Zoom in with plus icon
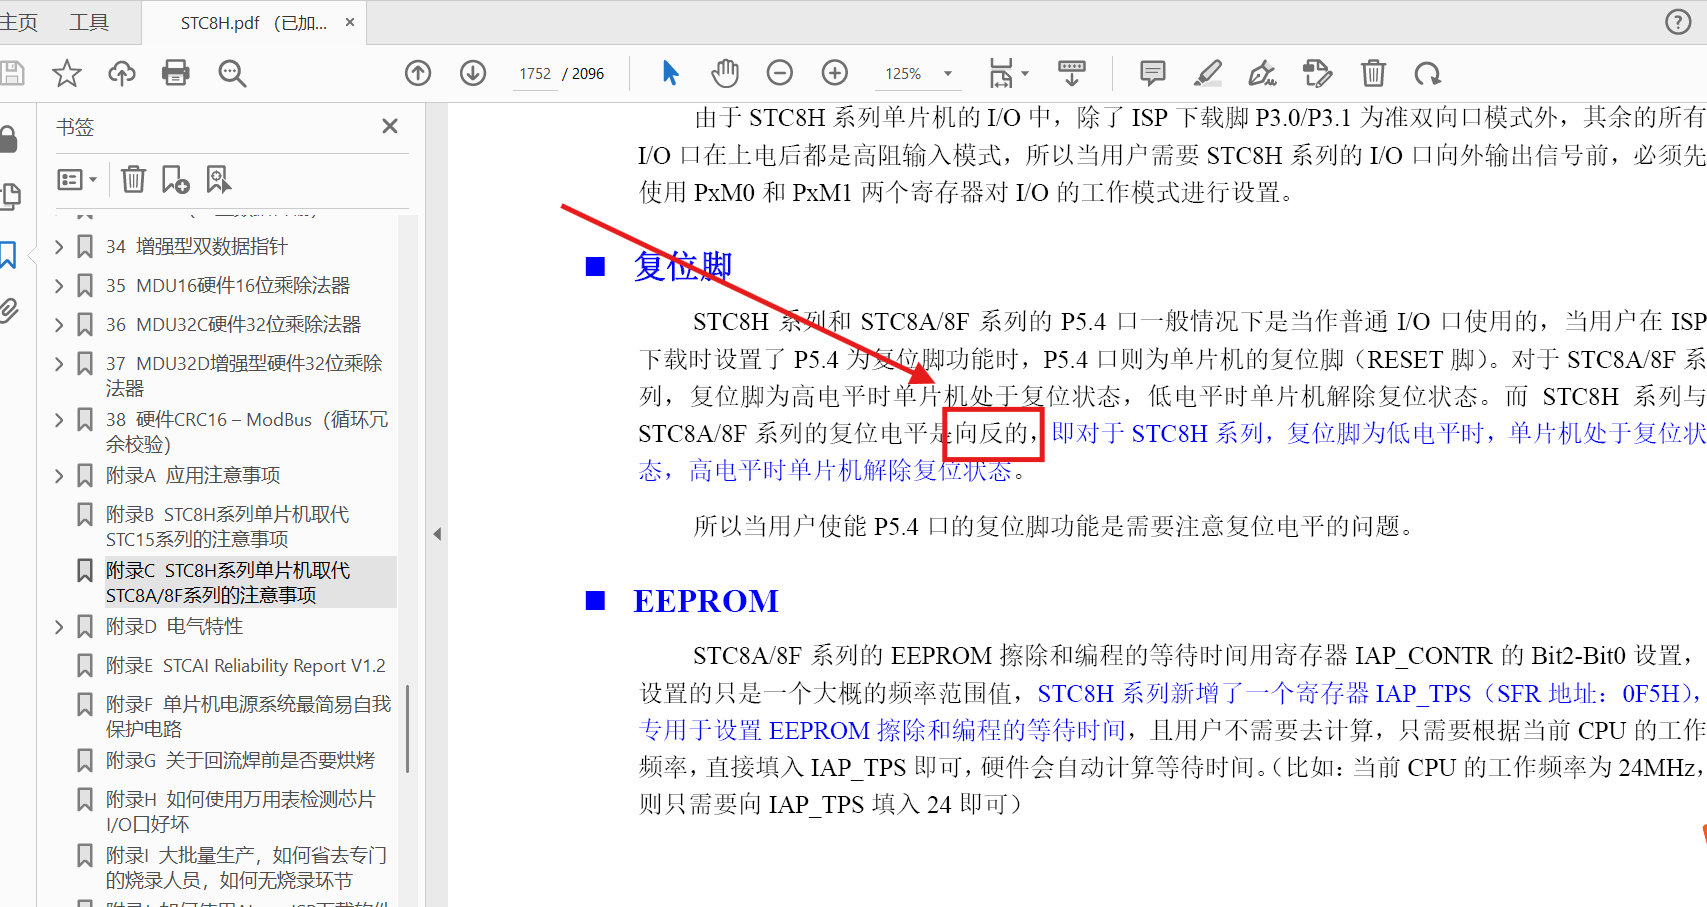The width and height of the screenshot is (1707, 907). [x=835, y=73]
